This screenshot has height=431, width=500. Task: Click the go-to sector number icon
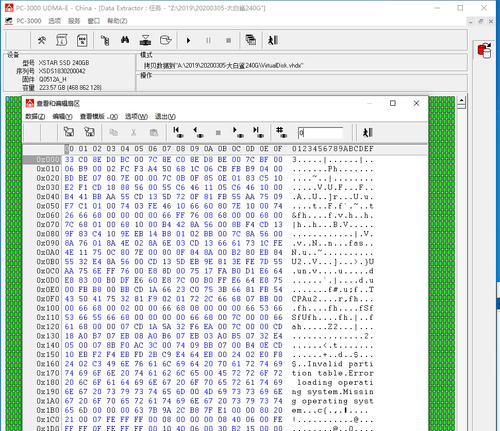281,132
